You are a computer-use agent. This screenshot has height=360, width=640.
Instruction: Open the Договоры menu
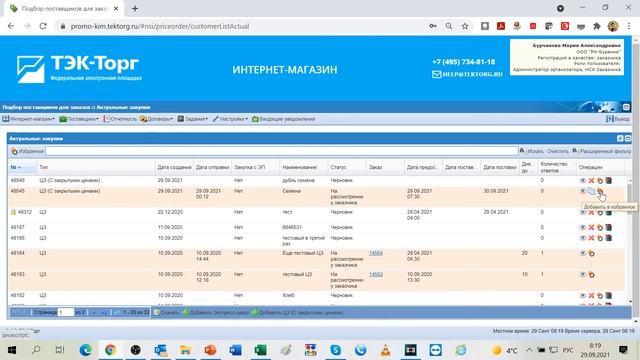pos(156,119)
